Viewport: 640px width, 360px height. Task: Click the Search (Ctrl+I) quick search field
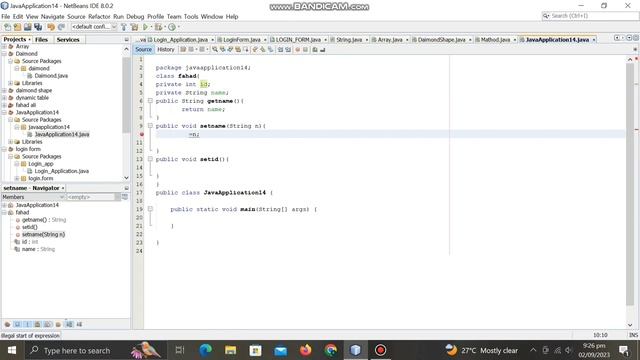(590, 16)
